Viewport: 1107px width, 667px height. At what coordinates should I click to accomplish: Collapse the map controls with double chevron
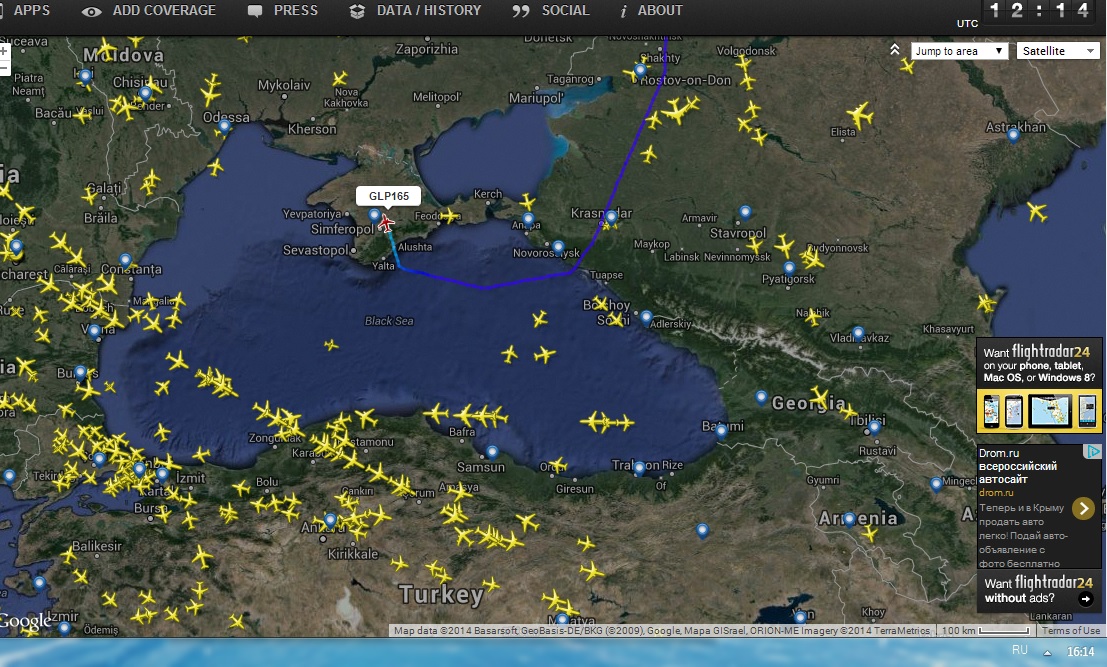pos(895,50)
